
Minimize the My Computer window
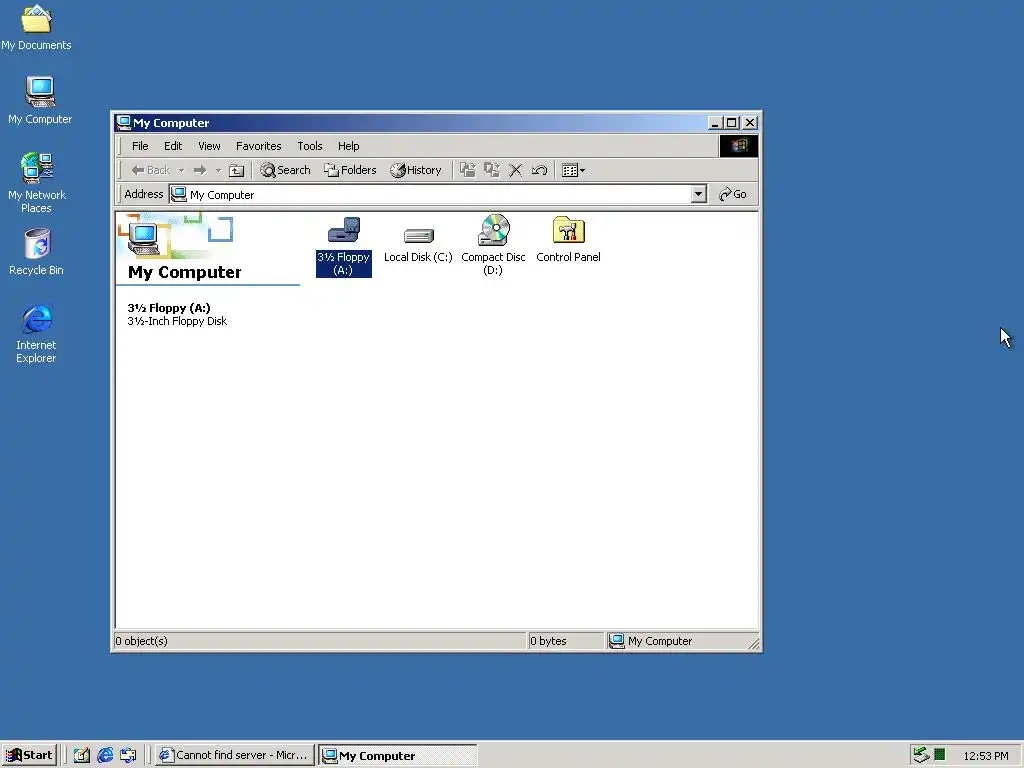(716, 123)
